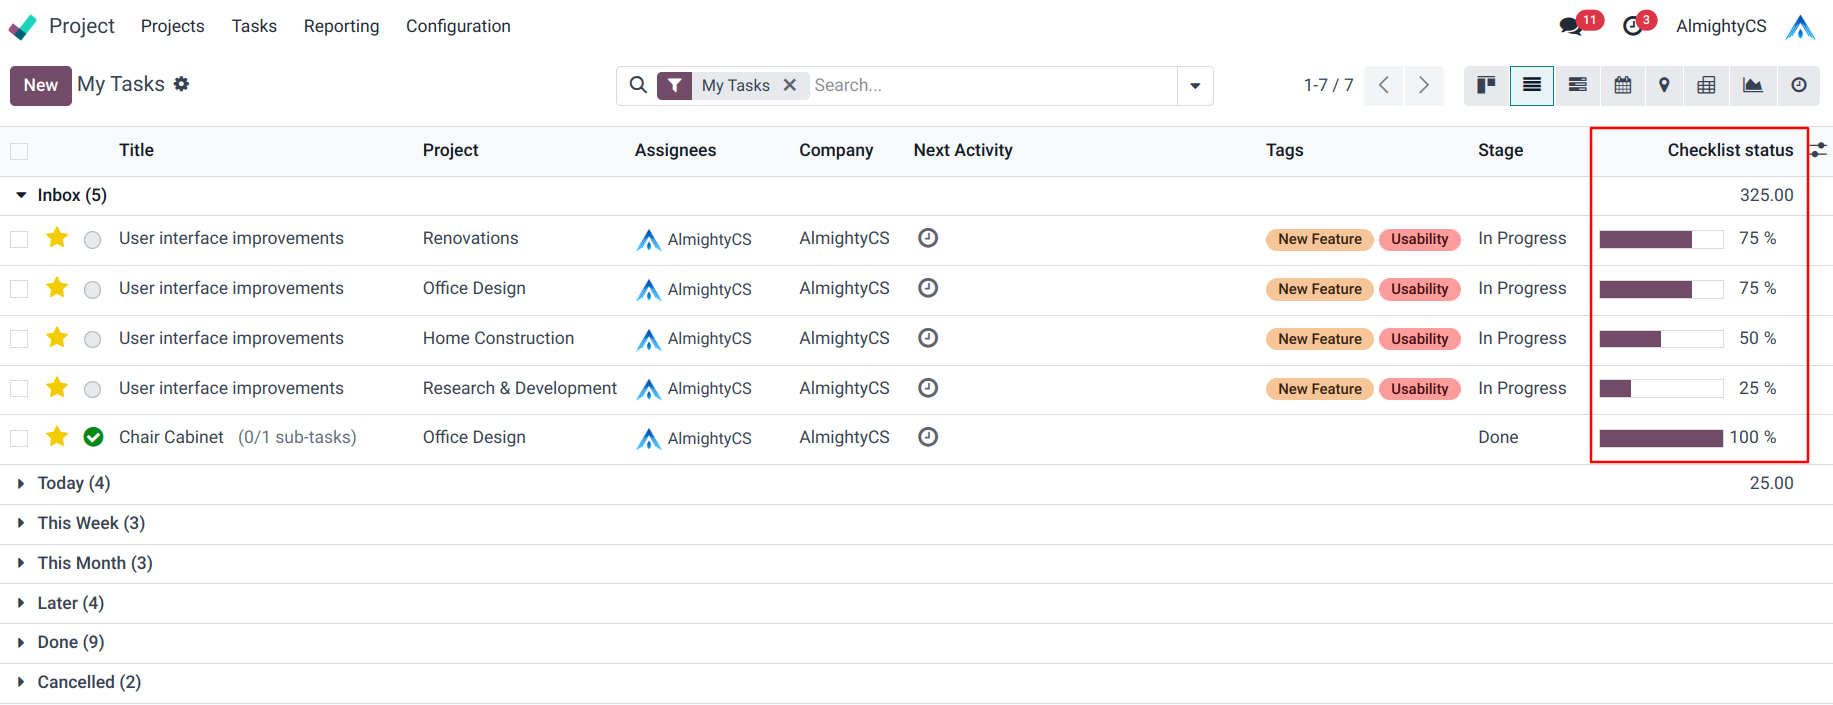Image resolution: width=1833 pixels, height=705 pixels.
Task: Open the Reporting menu
Action: (341, 26)
